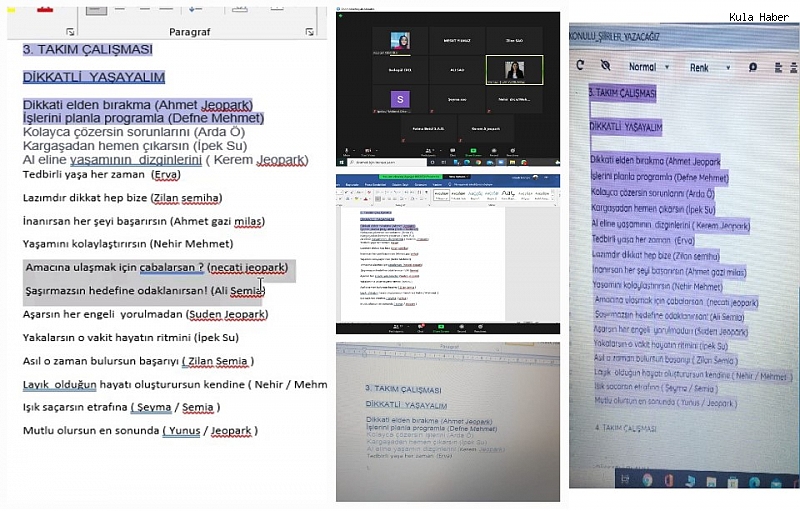The width and height of the screenshot is (800, 511).
Task: Open Reactions in the Zoom gallery window
Action: pyautogui.click(x=513, y=152)
